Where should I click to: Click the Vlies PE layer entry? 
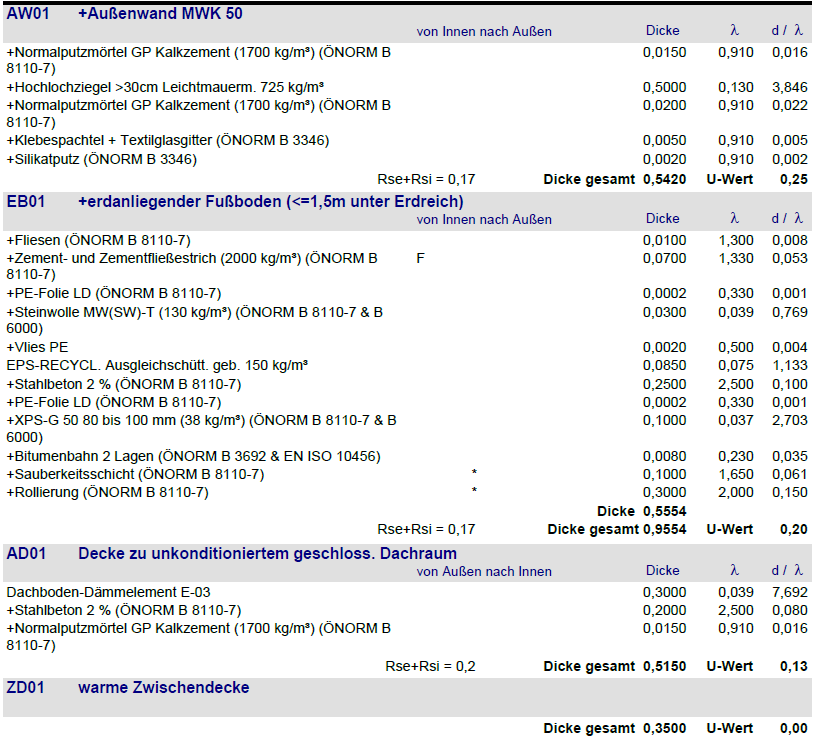pyautogui.click(x=38, y=348)
